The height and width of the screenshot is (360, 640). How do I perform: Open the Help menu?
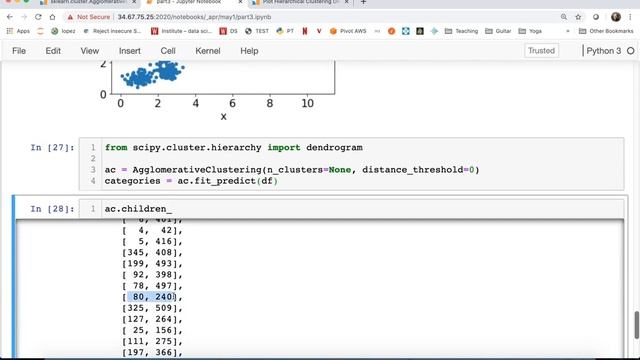tap(249, 51)
